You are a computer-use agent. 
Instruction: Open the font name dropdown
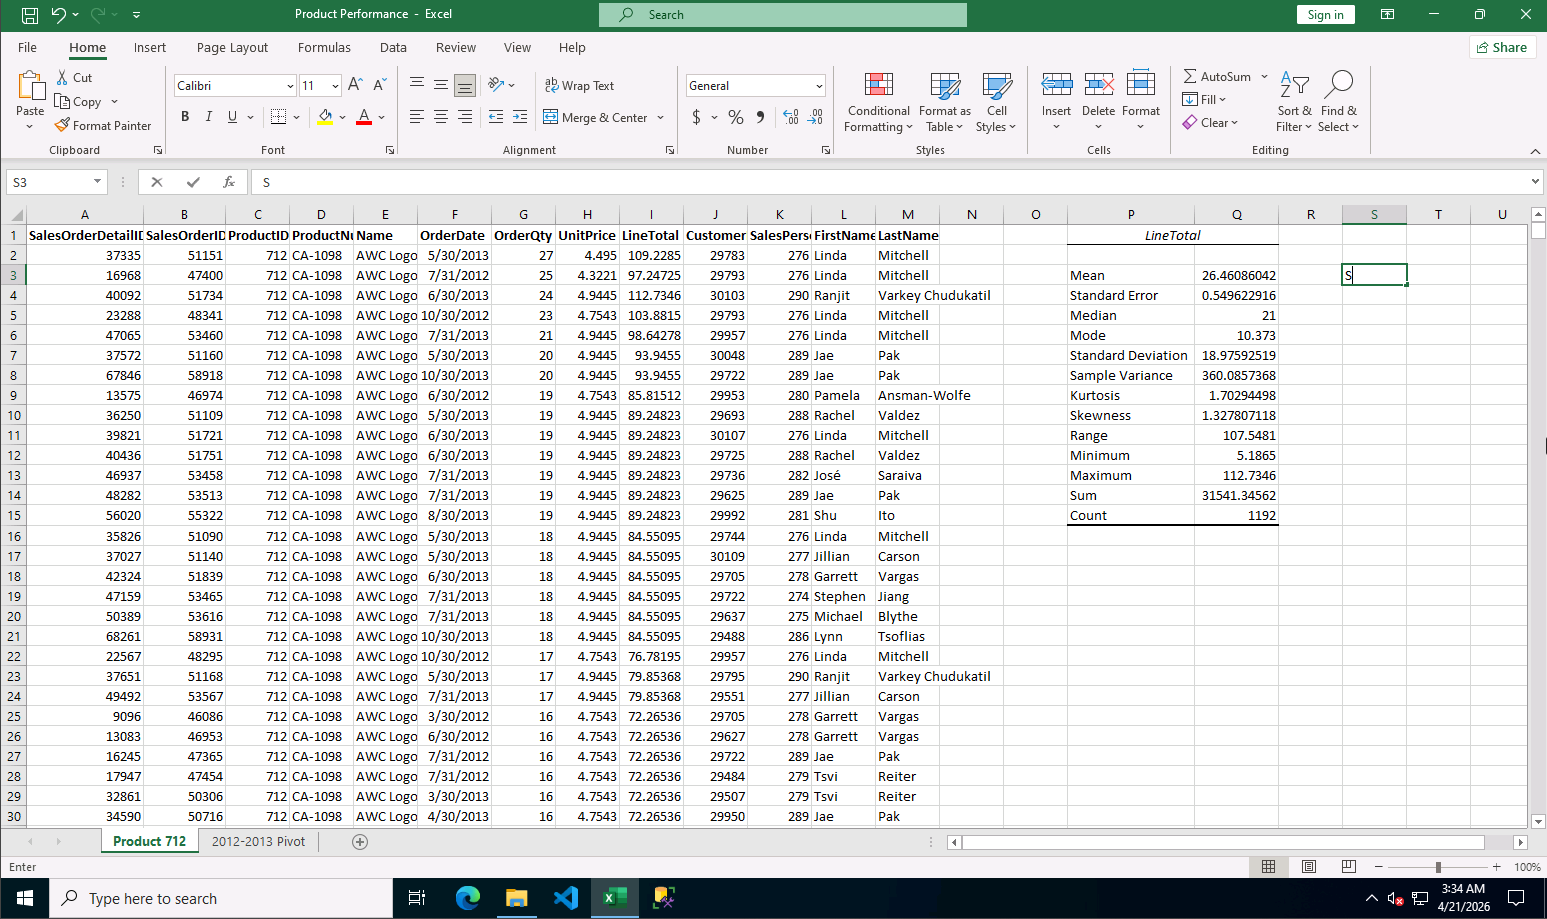[290, 85]
